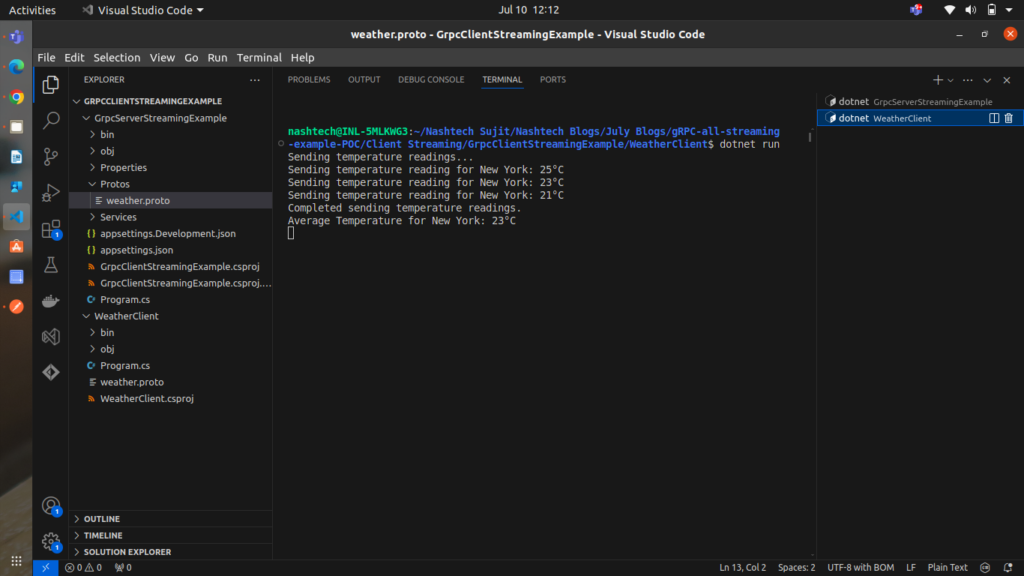The image size is (1024, 576).
Task: Open the Terminal menu in menu bar
Action: coord(258,58)
